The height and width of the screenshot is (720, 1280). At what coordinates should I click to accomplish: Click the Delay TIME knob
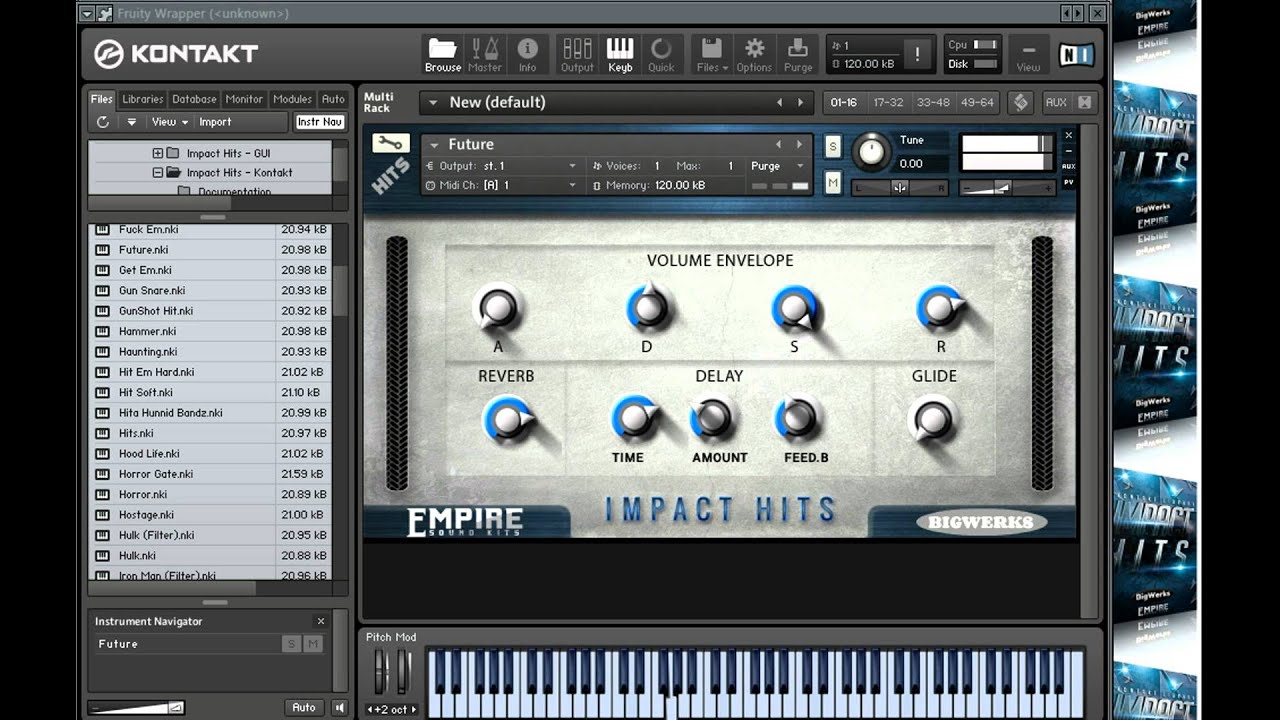pyautogui.click(x=635, y=419)
